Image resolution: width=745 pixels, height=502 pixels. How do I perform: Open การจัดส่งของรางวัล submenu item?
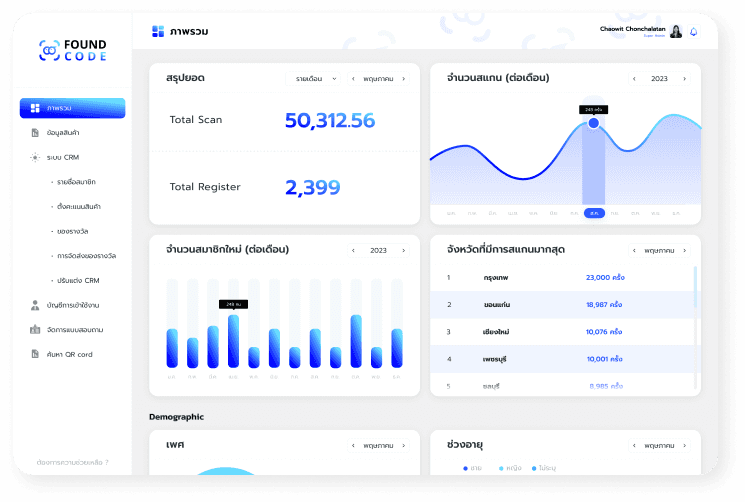(x=86, y=256)
